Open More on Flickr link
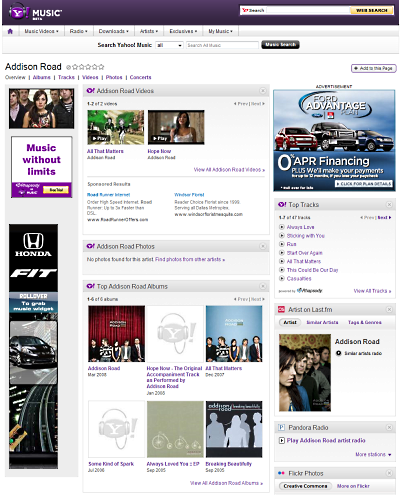Screen dimensions: 400x495 point(353,486)
